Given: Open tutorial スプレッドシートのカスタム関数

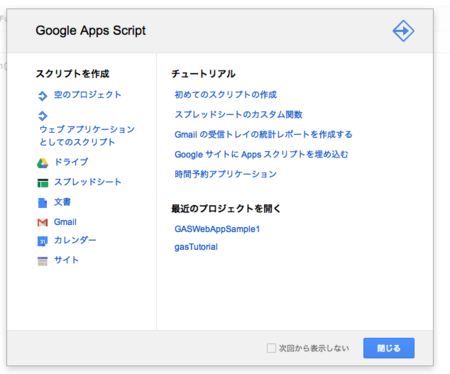Looking at the screenshot, I should click(238, 115).
